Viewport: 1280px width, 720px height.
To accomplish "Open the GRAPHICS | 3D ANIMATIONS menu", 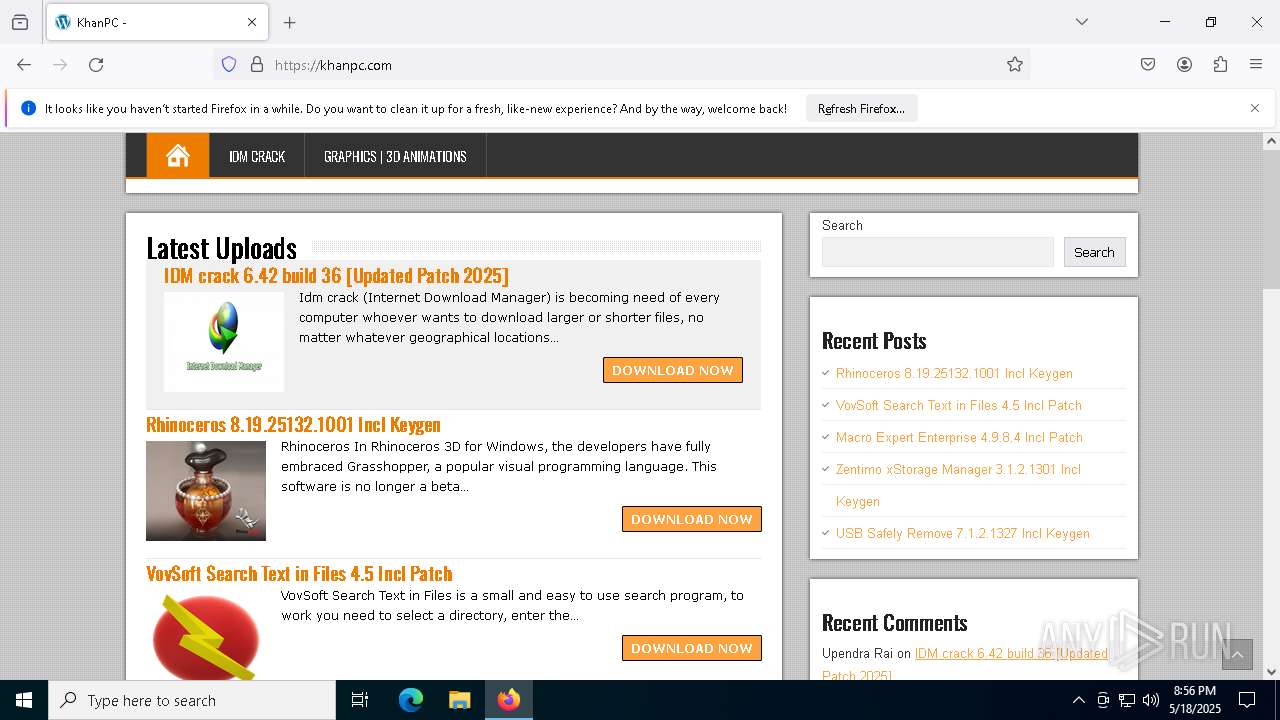I will pyautogui.click(x=395, y=156).
